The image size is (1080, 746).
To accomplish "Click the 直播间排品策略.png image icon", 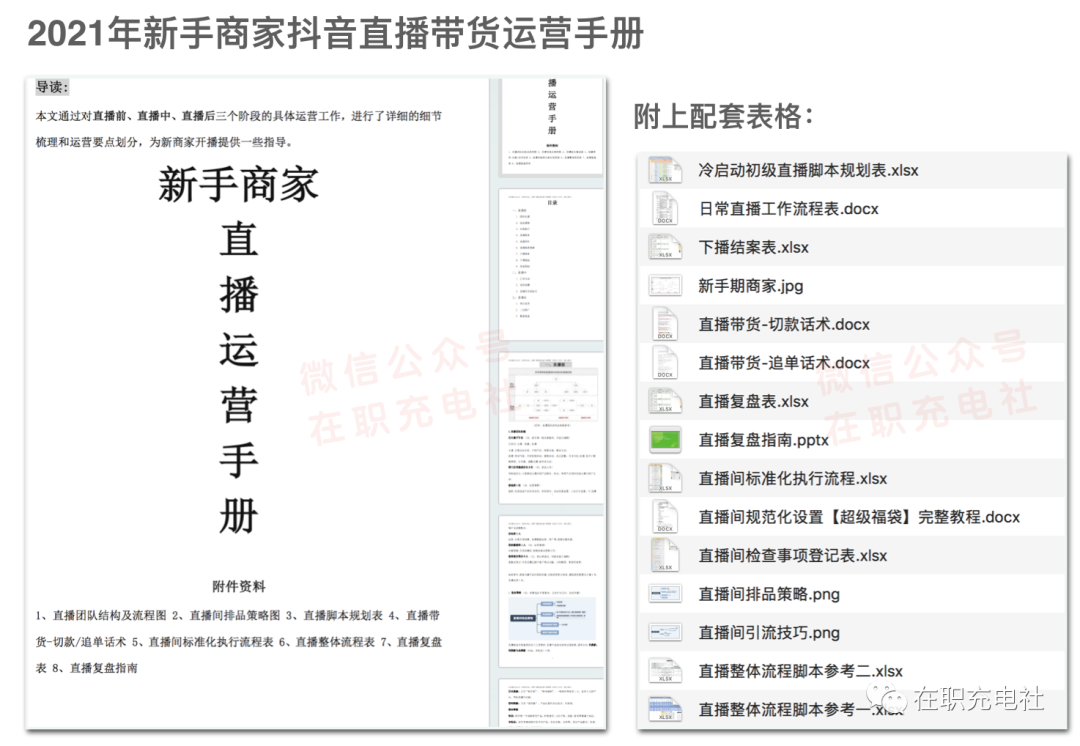I will coord(665,594).
